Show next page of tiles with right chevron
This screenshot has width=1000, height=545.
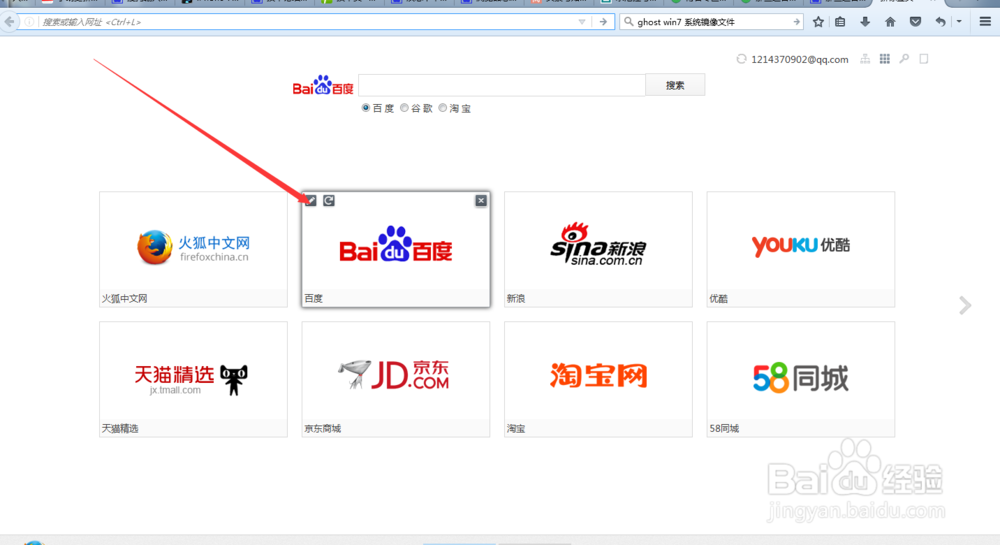point(965,305)
